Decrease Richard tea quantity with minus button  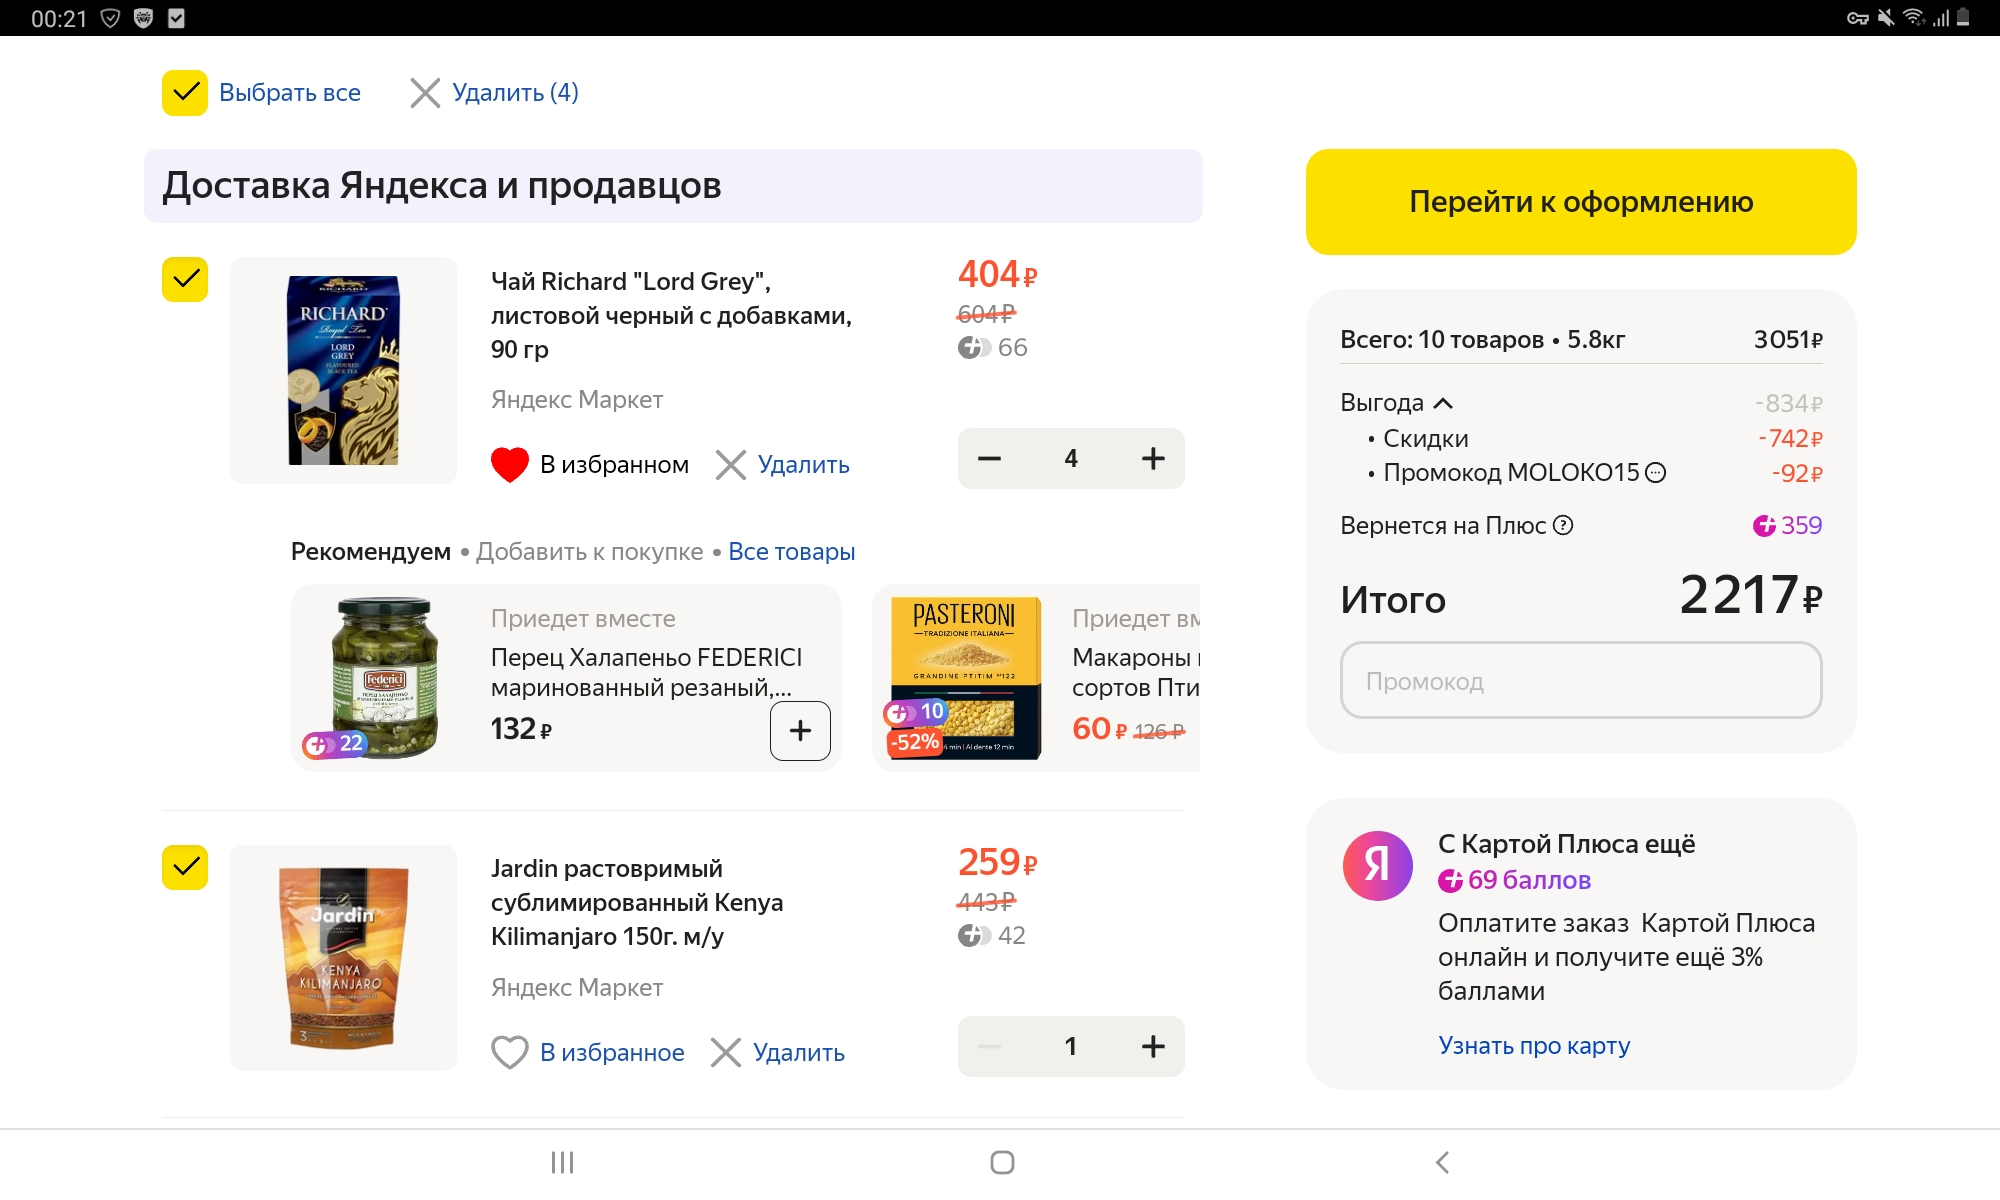coord(989,459)
